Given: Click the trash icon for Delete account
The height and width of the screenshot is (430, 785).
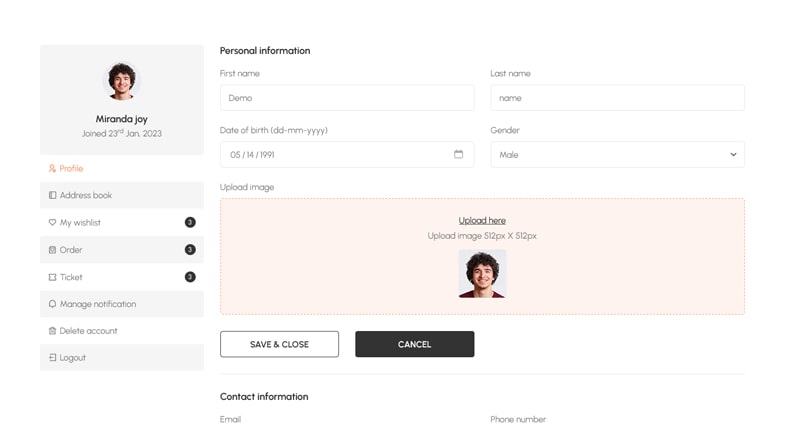Looking at the screenshot, I should pos(52,331).
